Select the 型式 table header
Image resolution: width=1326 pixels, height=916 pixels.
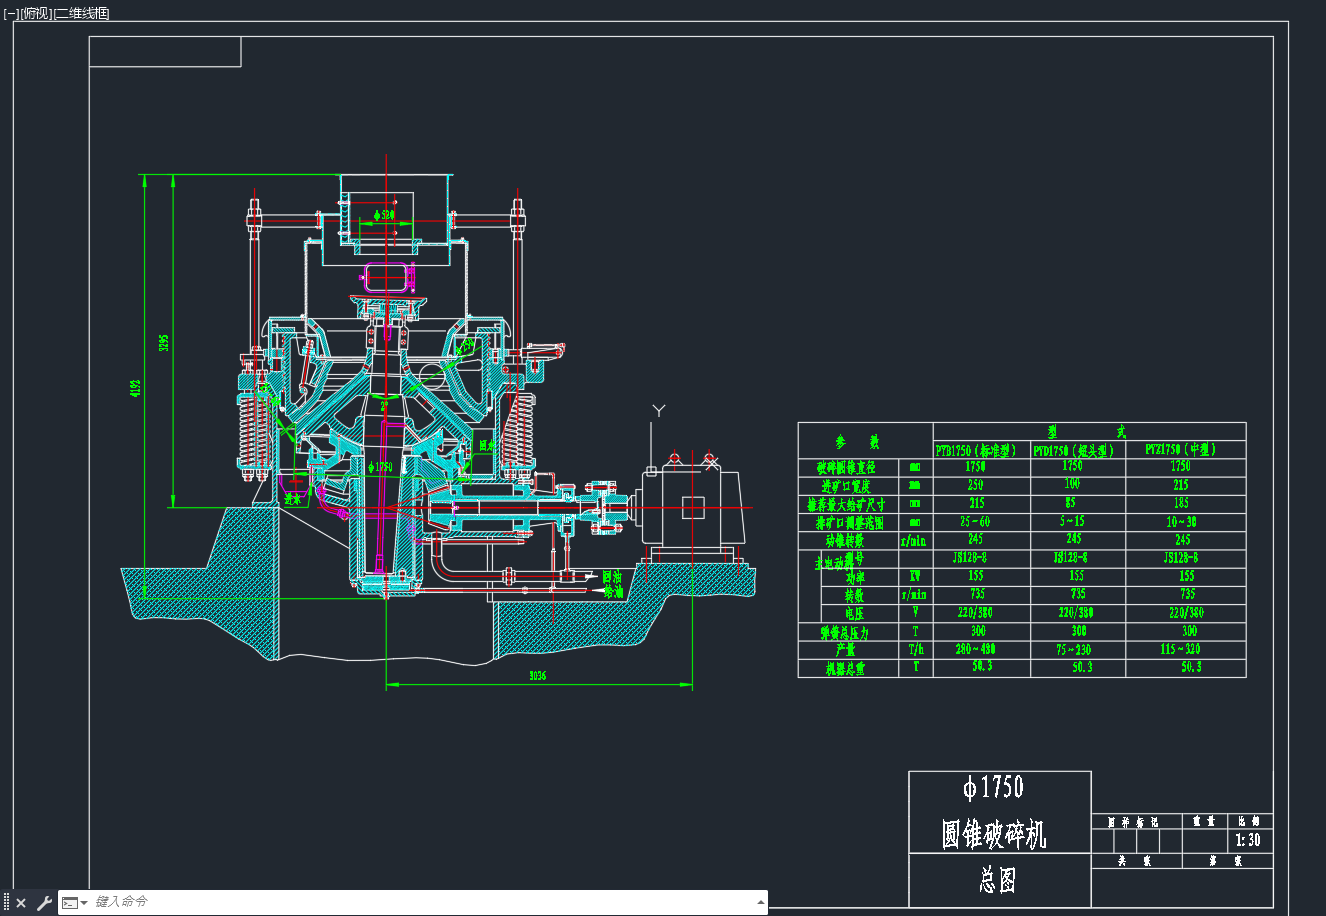(x=1087, y=432)
